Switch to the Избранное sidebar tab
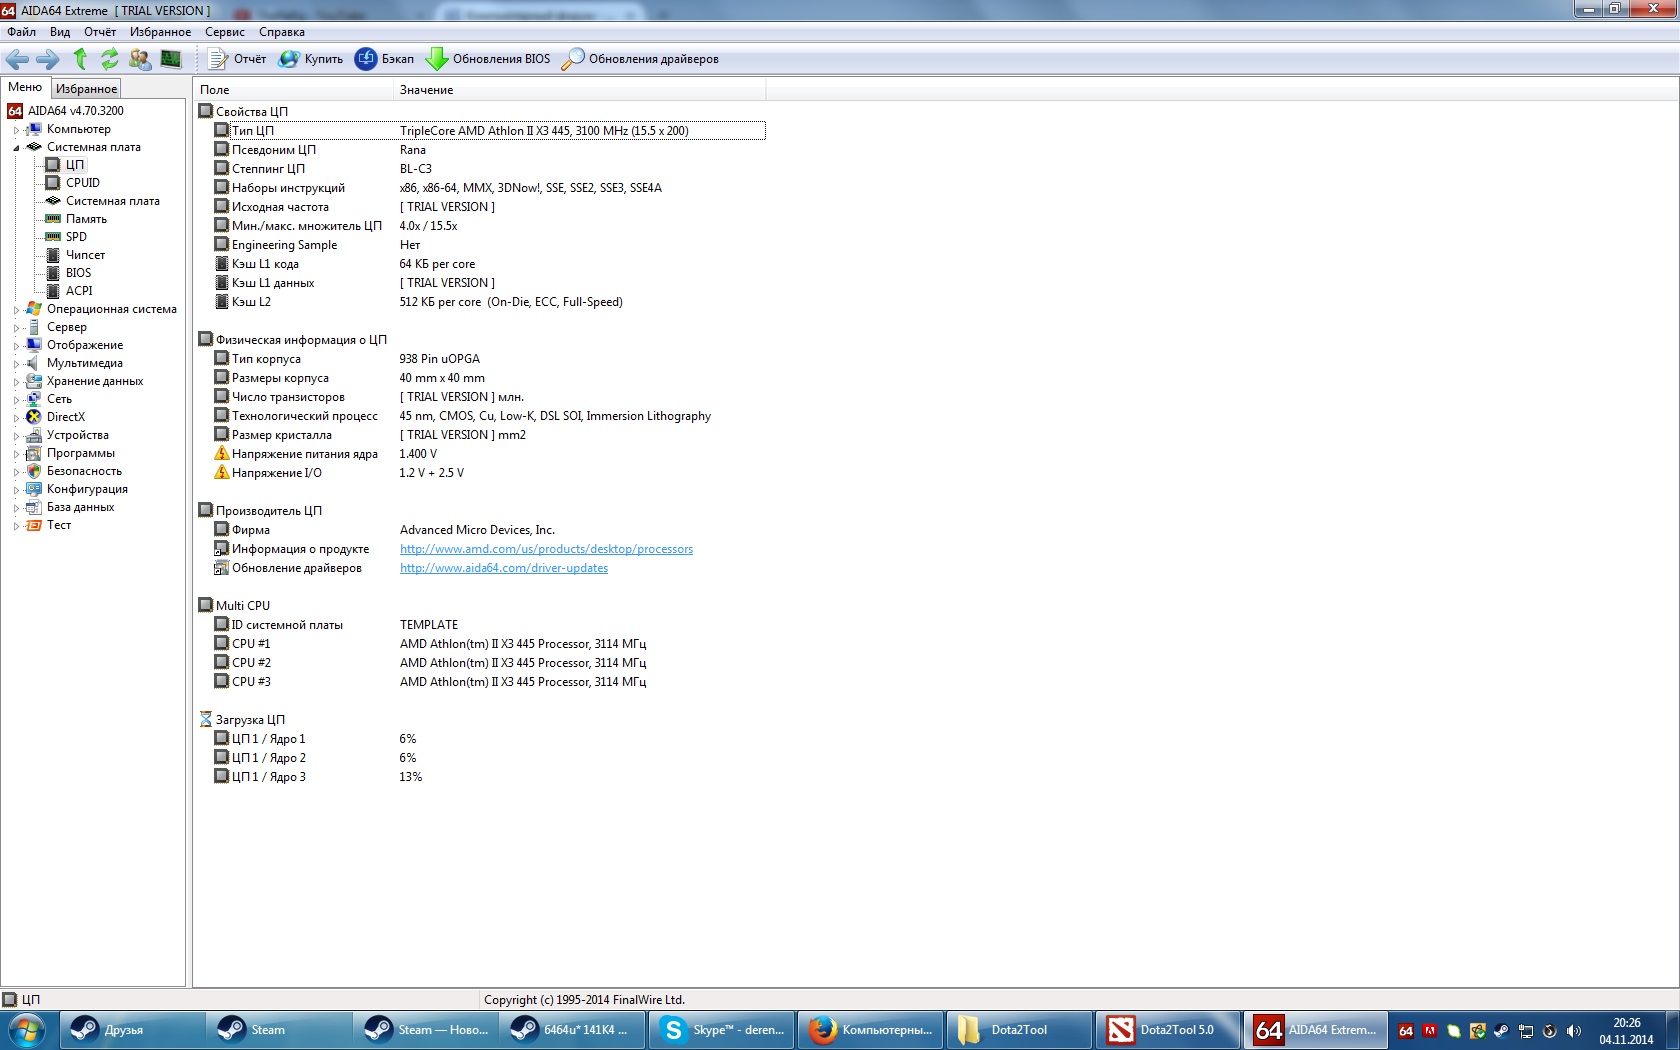The height and width of the screenshot is (1050, 1680). (86, 89)
